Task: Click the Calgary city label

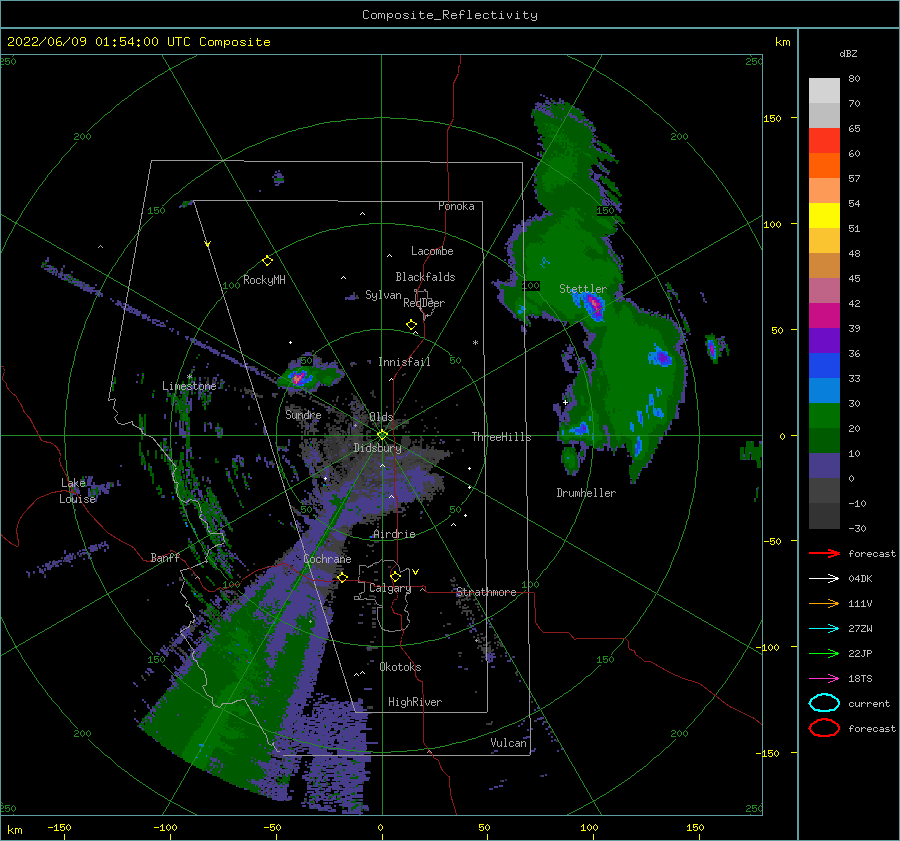Action: coord(390,588)
